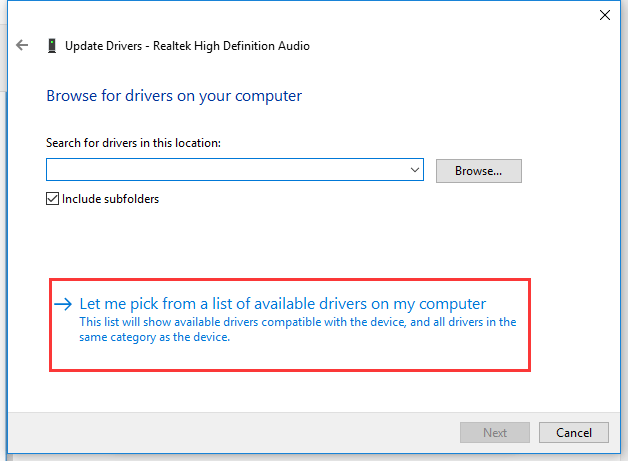Click the grayed Next button
This screenshot has width=628, height=461.
(x=495, y=433)
